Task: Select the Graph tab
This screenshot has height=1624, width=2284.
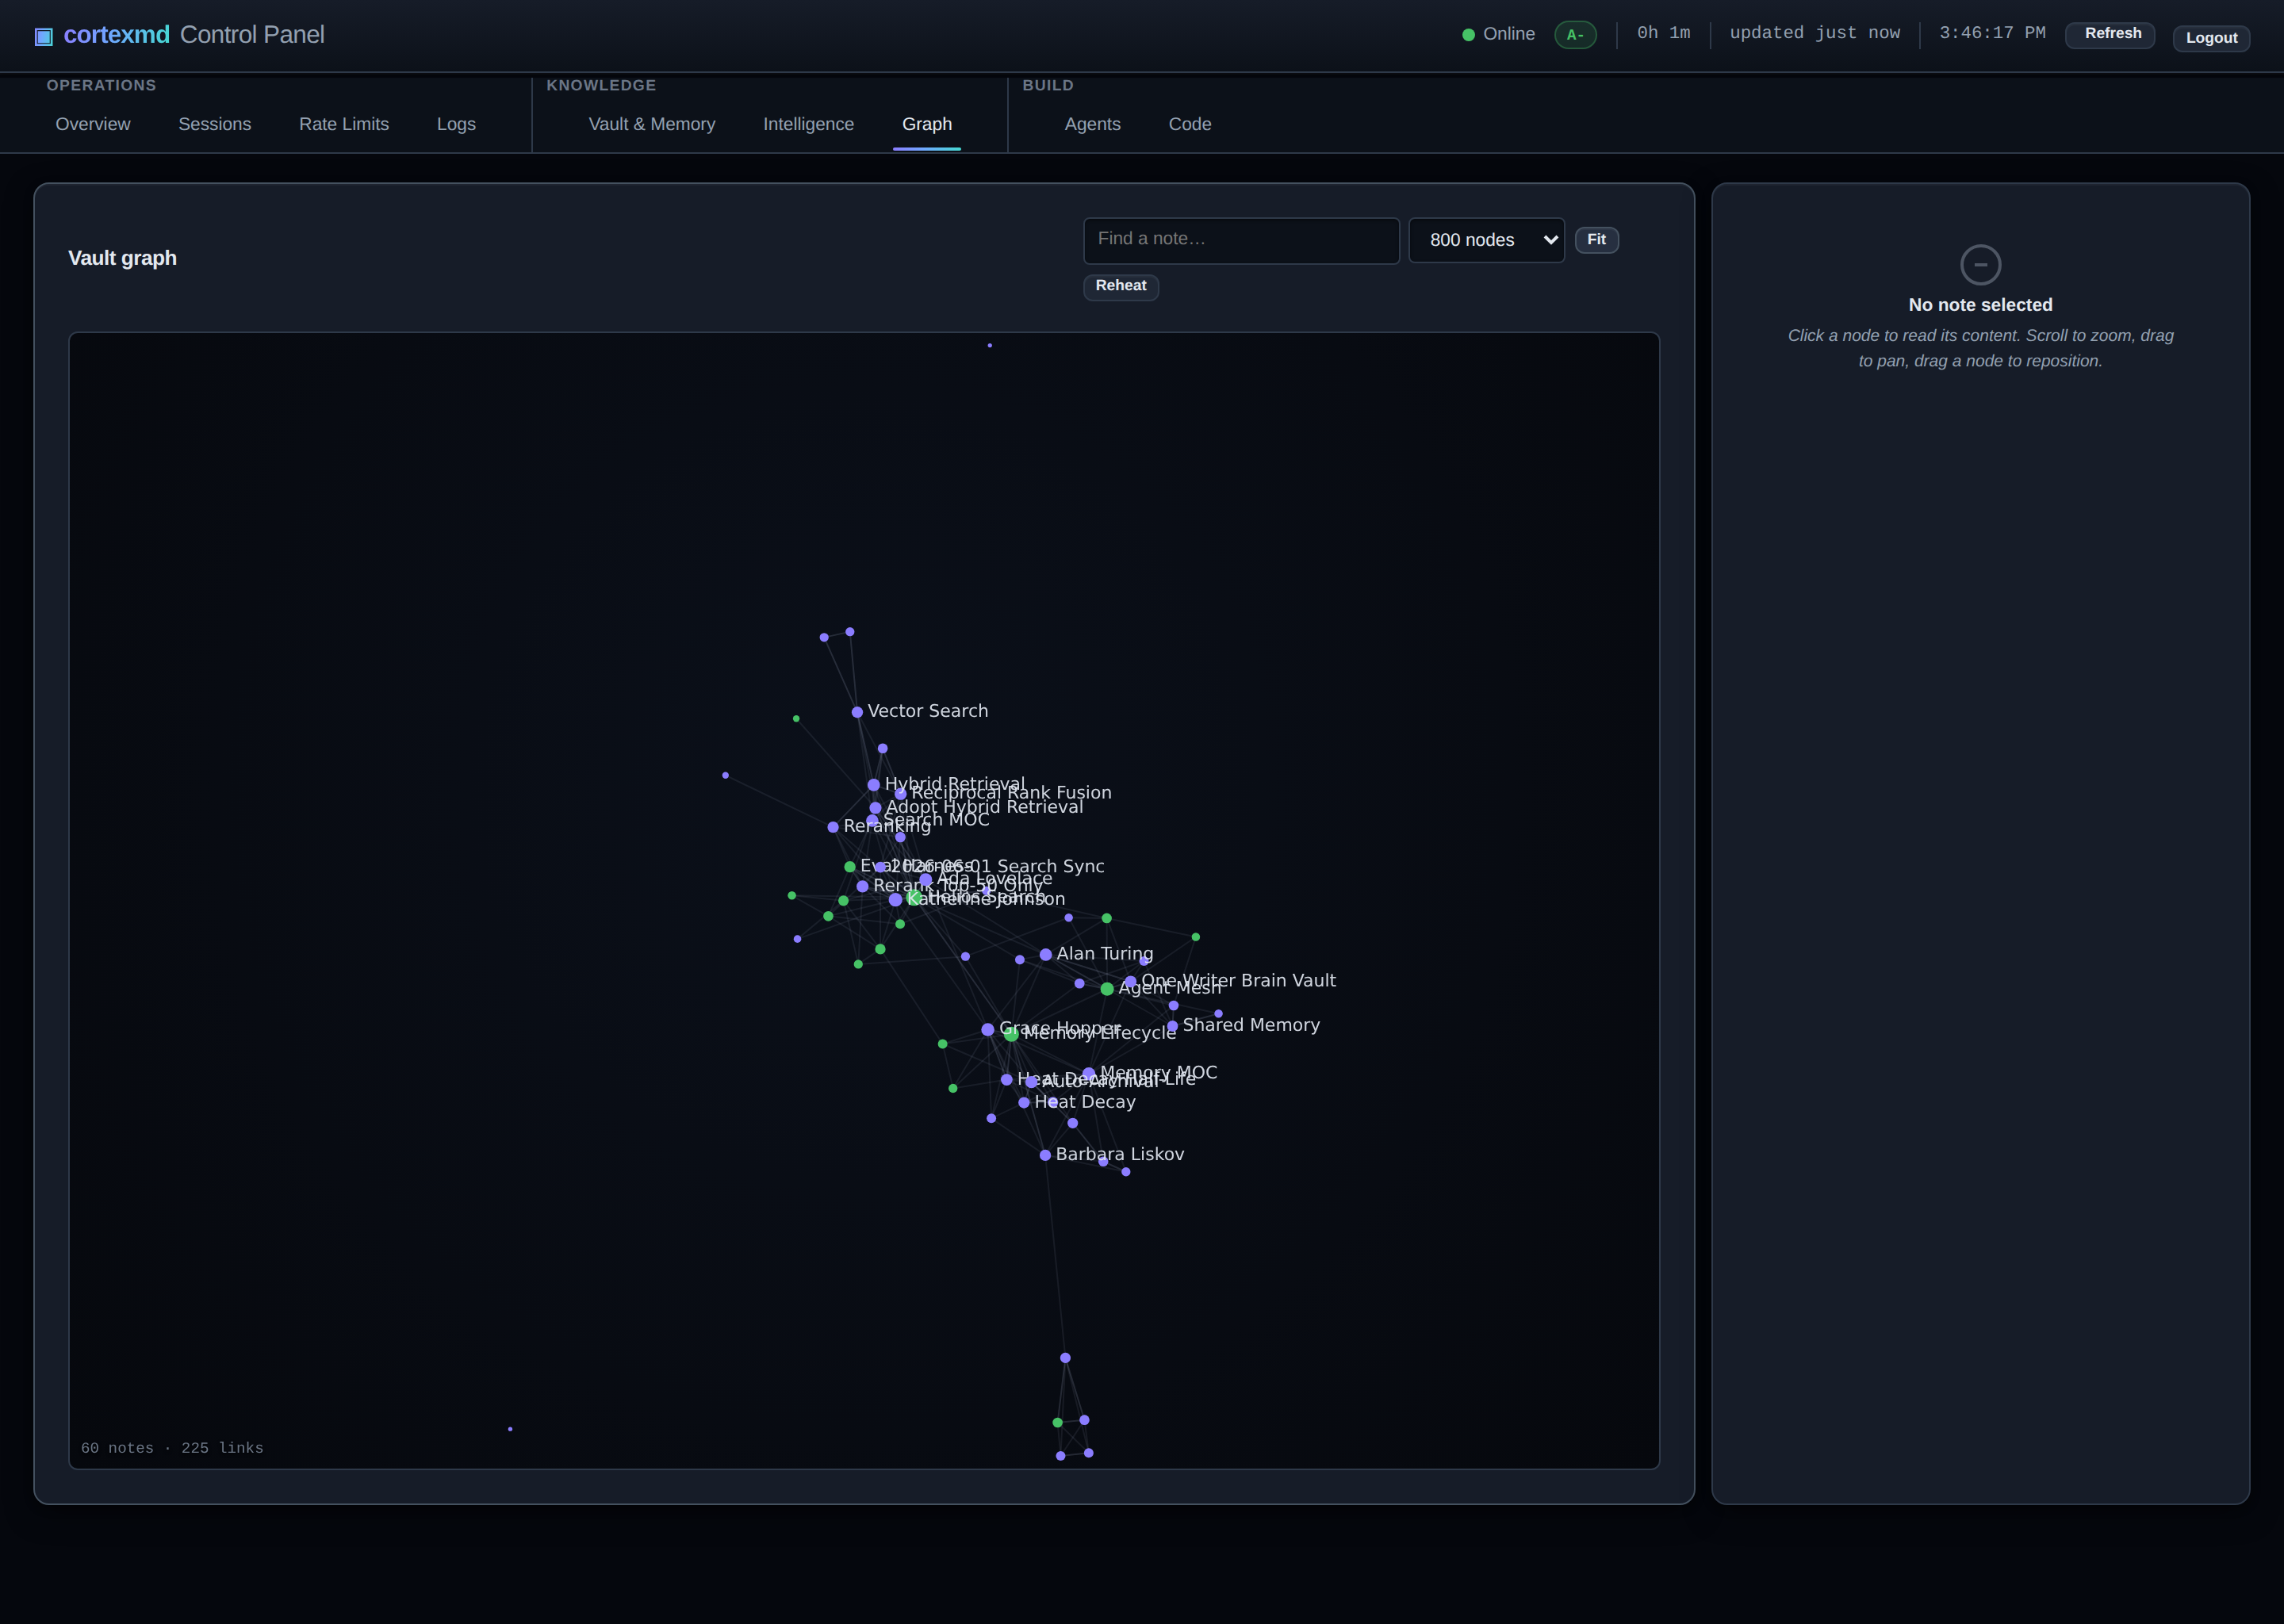Action: click(927, 124)
